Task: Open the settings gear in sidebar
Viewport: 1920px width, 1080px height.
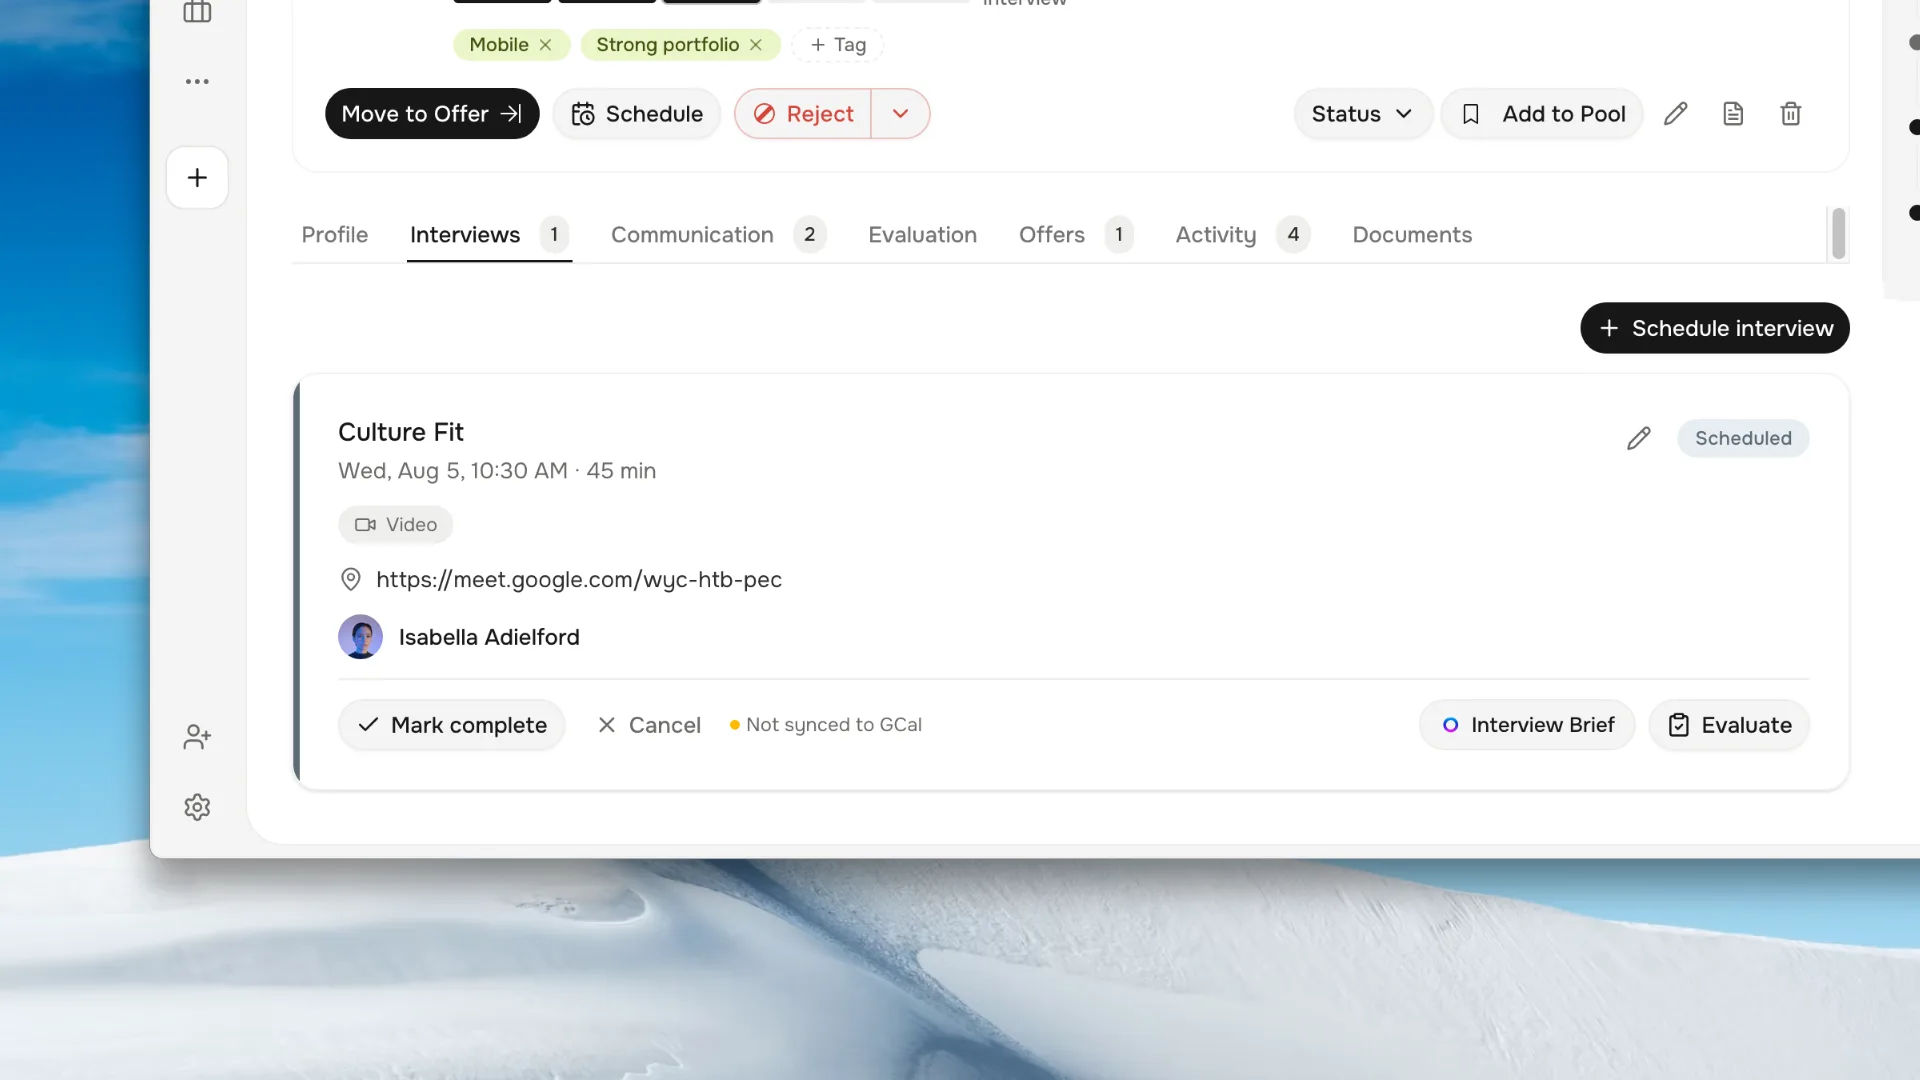Action: (197, 807)
